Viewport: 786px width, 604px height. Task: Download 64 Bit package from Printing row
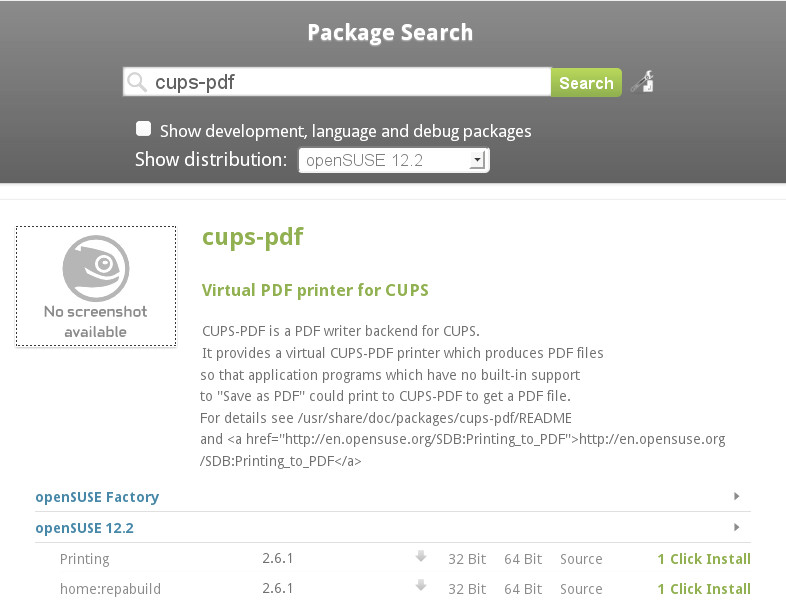click(x=523, y=559)
